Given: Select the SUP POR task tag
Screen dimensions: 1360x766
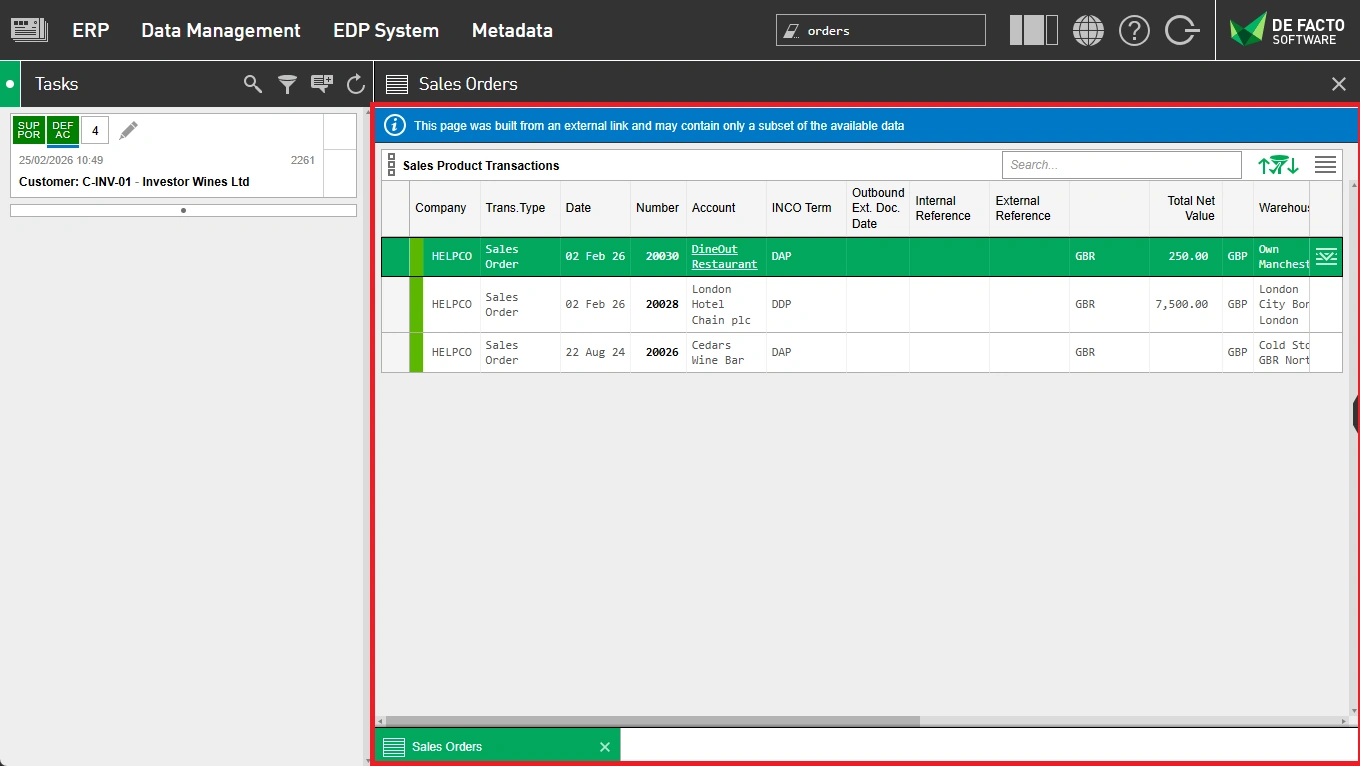Looking at the screenshot, I should (x=27, y=130).
